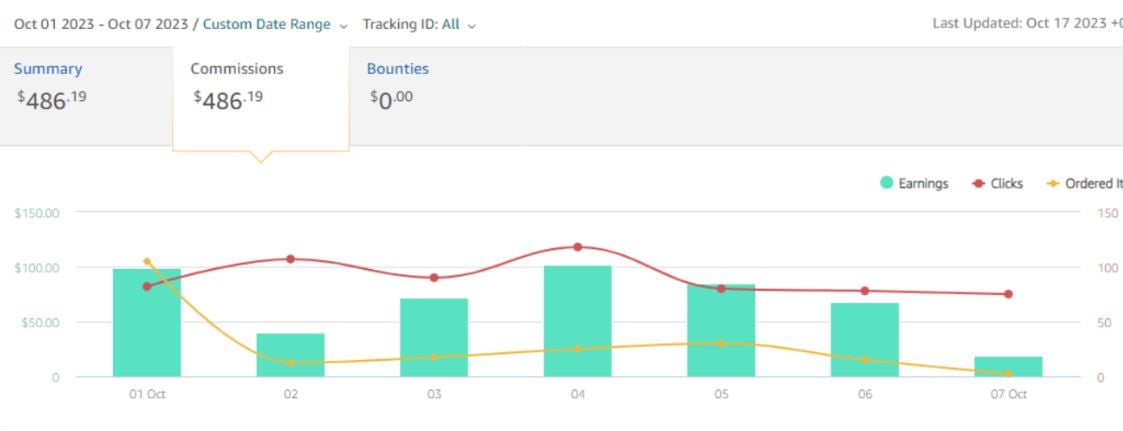1123x431 pixels.
Task: Click the green Earnings legend circle
Action: click(886, 184)
